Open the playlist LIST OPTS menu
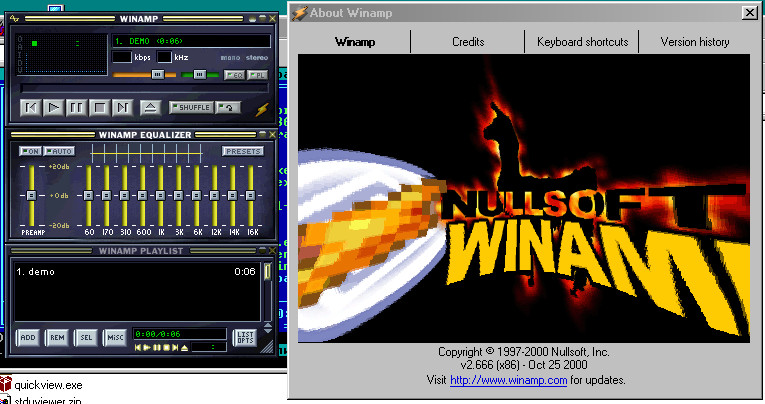 (x=245, y=338)
